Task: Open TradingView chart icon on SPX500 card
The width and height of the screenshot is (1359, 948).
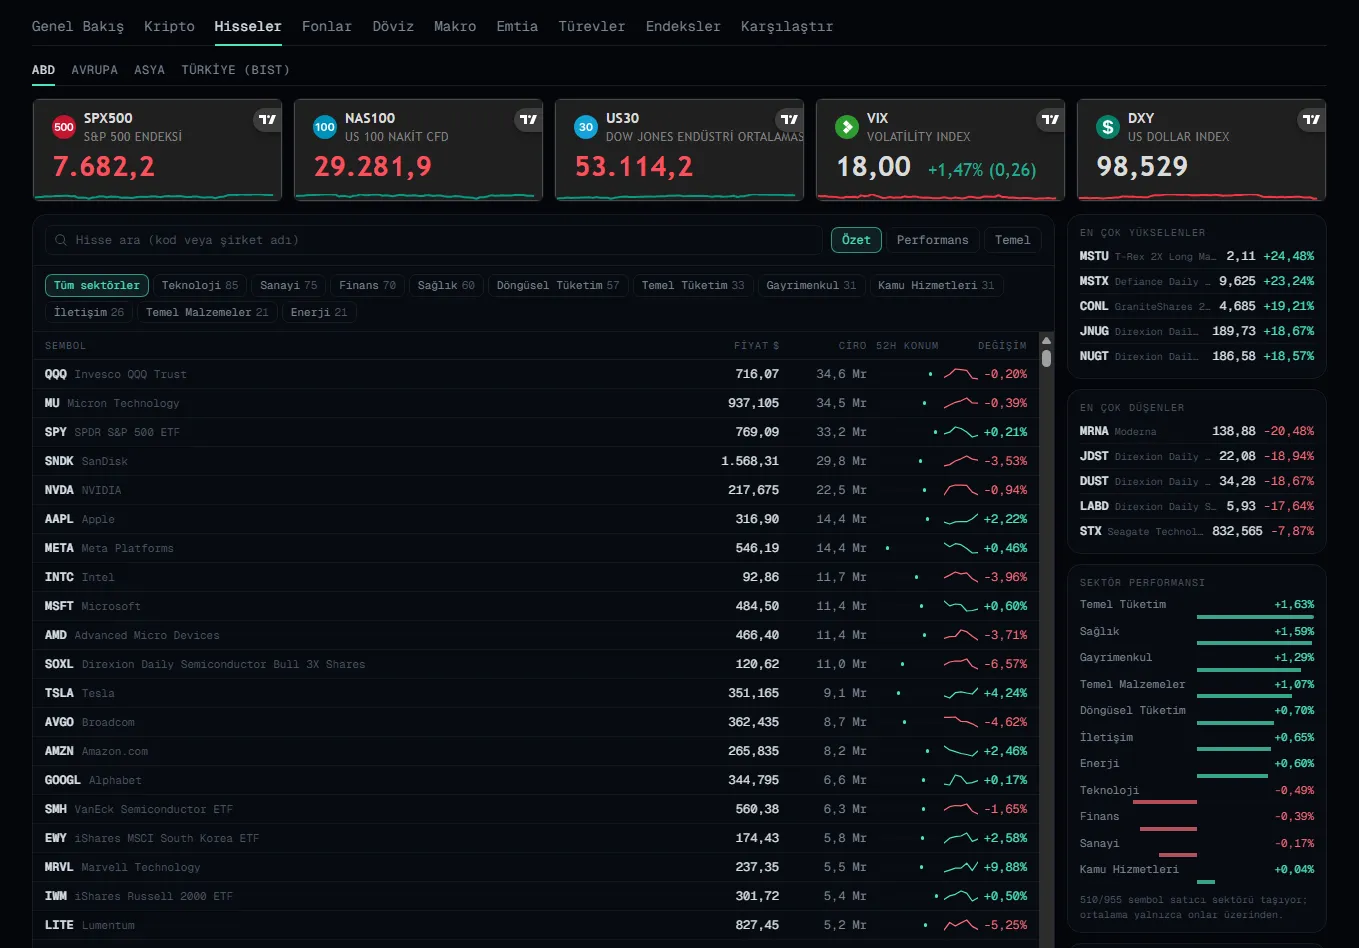Action: pos(267,120)
